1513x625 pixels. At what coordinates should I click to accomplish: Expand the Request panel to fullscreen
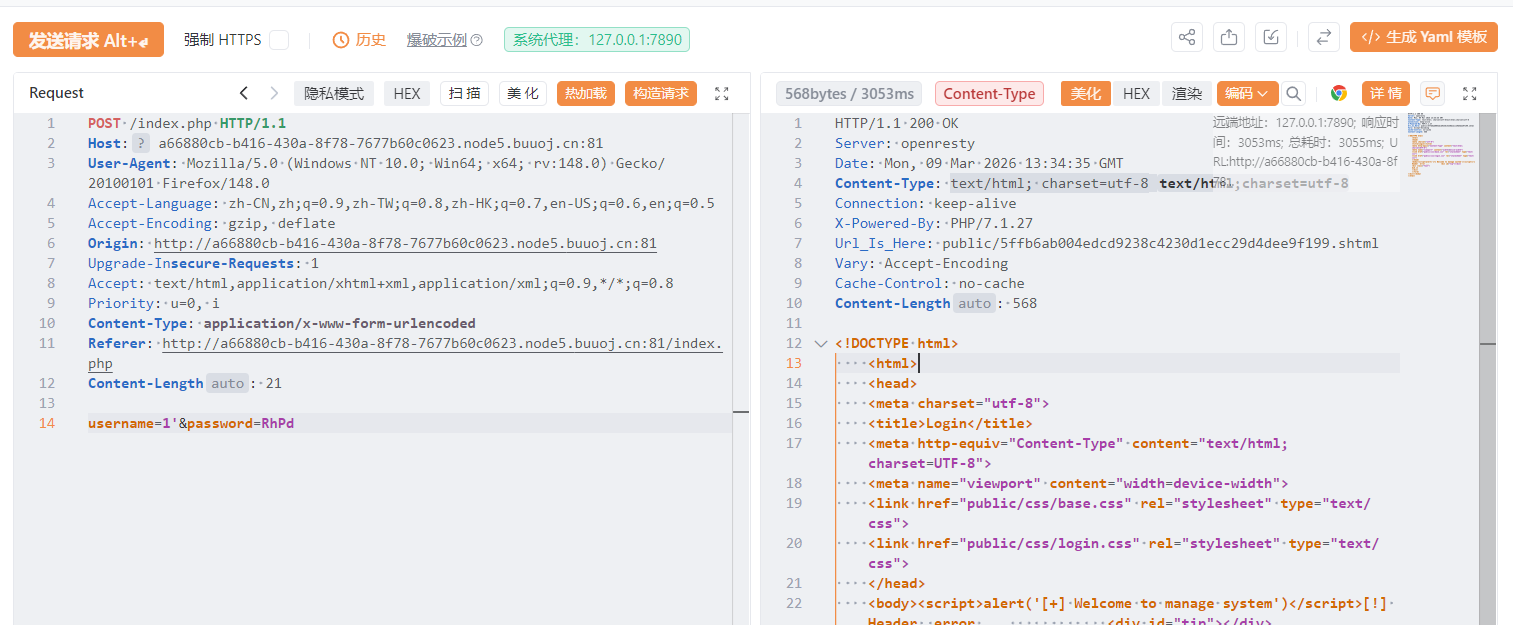click(x=722, y=93)
